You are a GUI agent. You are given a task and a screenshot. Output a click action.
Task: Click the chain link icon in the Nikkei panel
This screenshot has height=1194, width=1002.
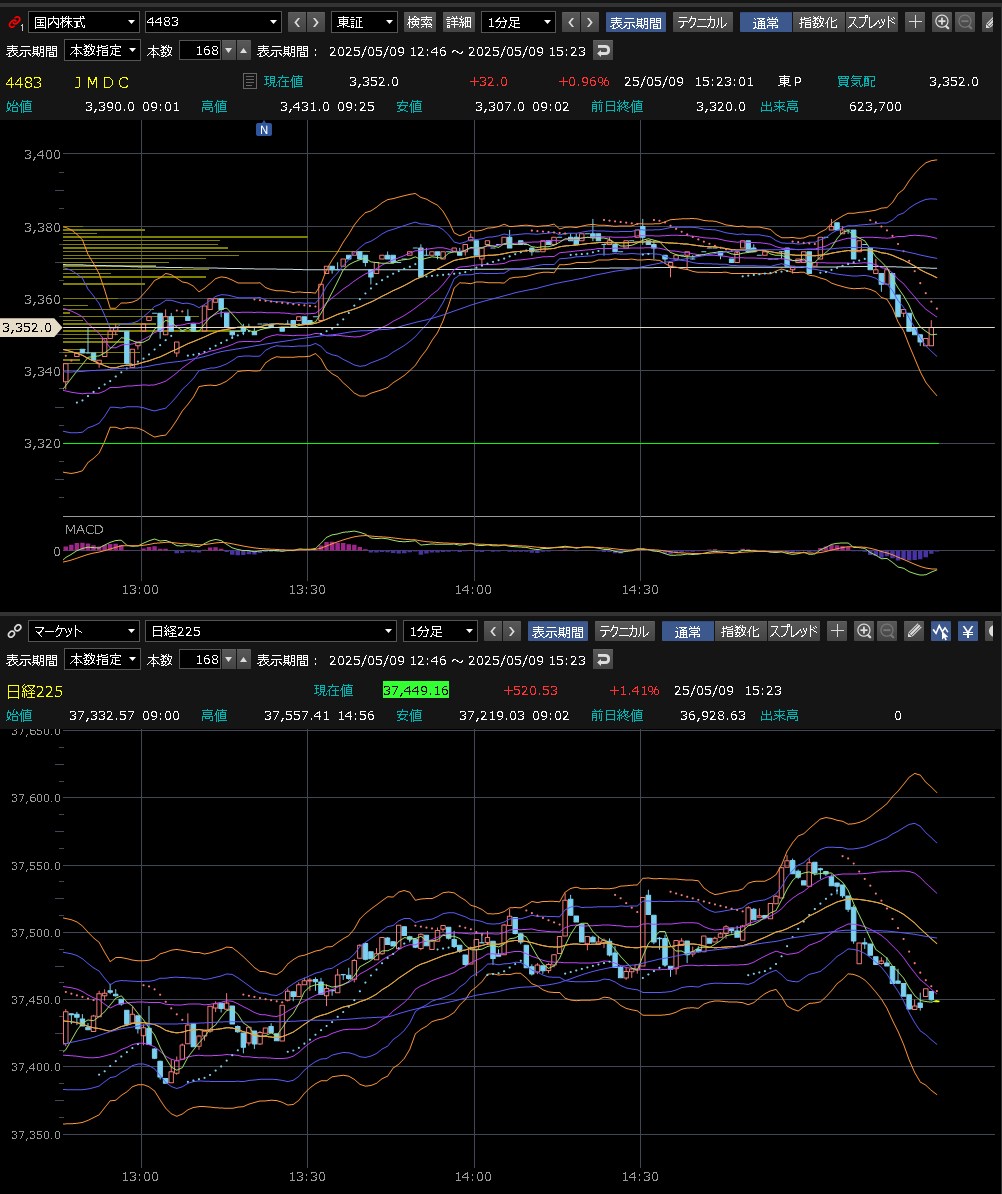click(x=14, y=631)
